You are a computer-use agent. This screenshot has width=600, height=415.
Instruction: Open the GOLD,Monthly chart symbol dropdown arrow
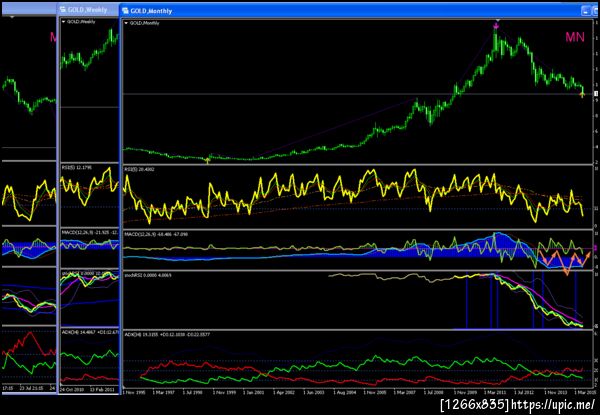tap(126, 23)
